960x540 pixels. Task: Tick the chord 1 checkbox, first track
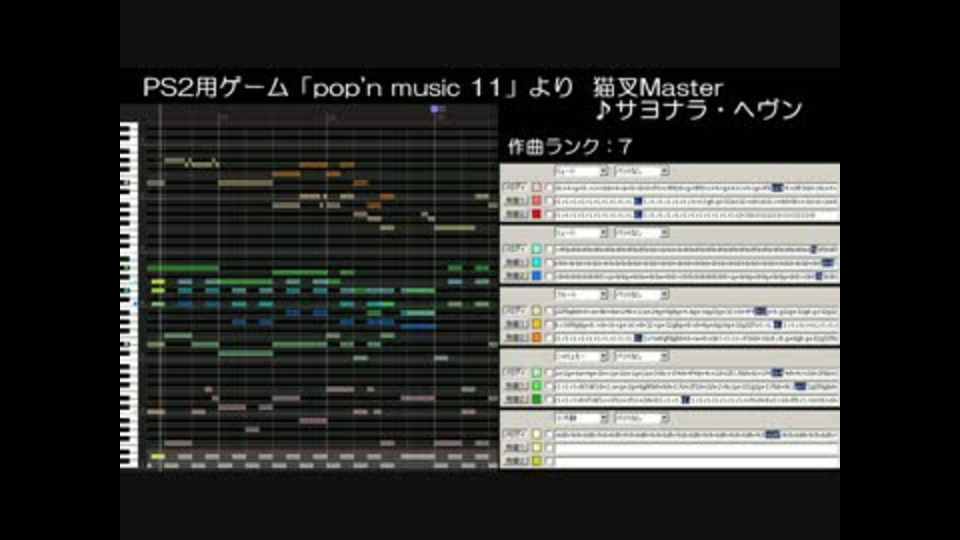coord(549,201)
